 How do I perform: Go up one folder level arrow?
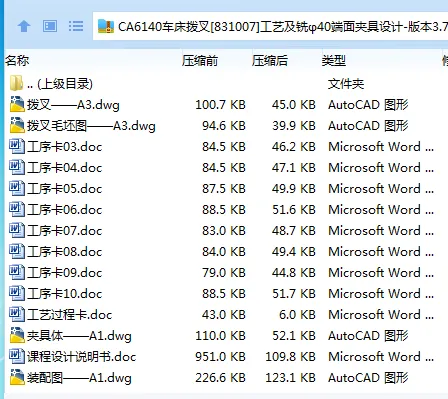[x=24, y=26]
